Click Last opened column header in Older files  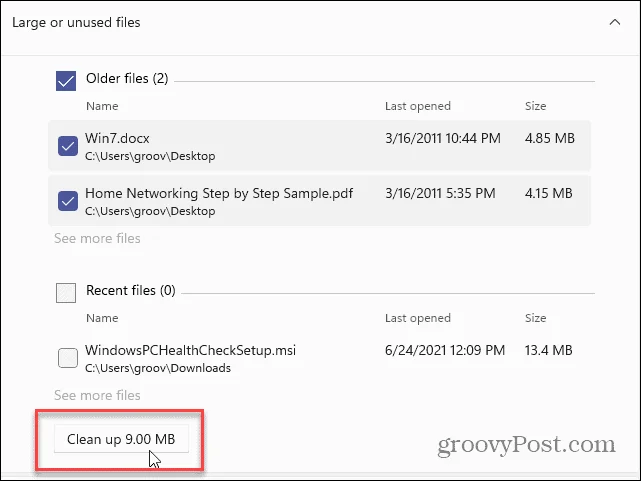pyautogui.click(x=418, y=106)
